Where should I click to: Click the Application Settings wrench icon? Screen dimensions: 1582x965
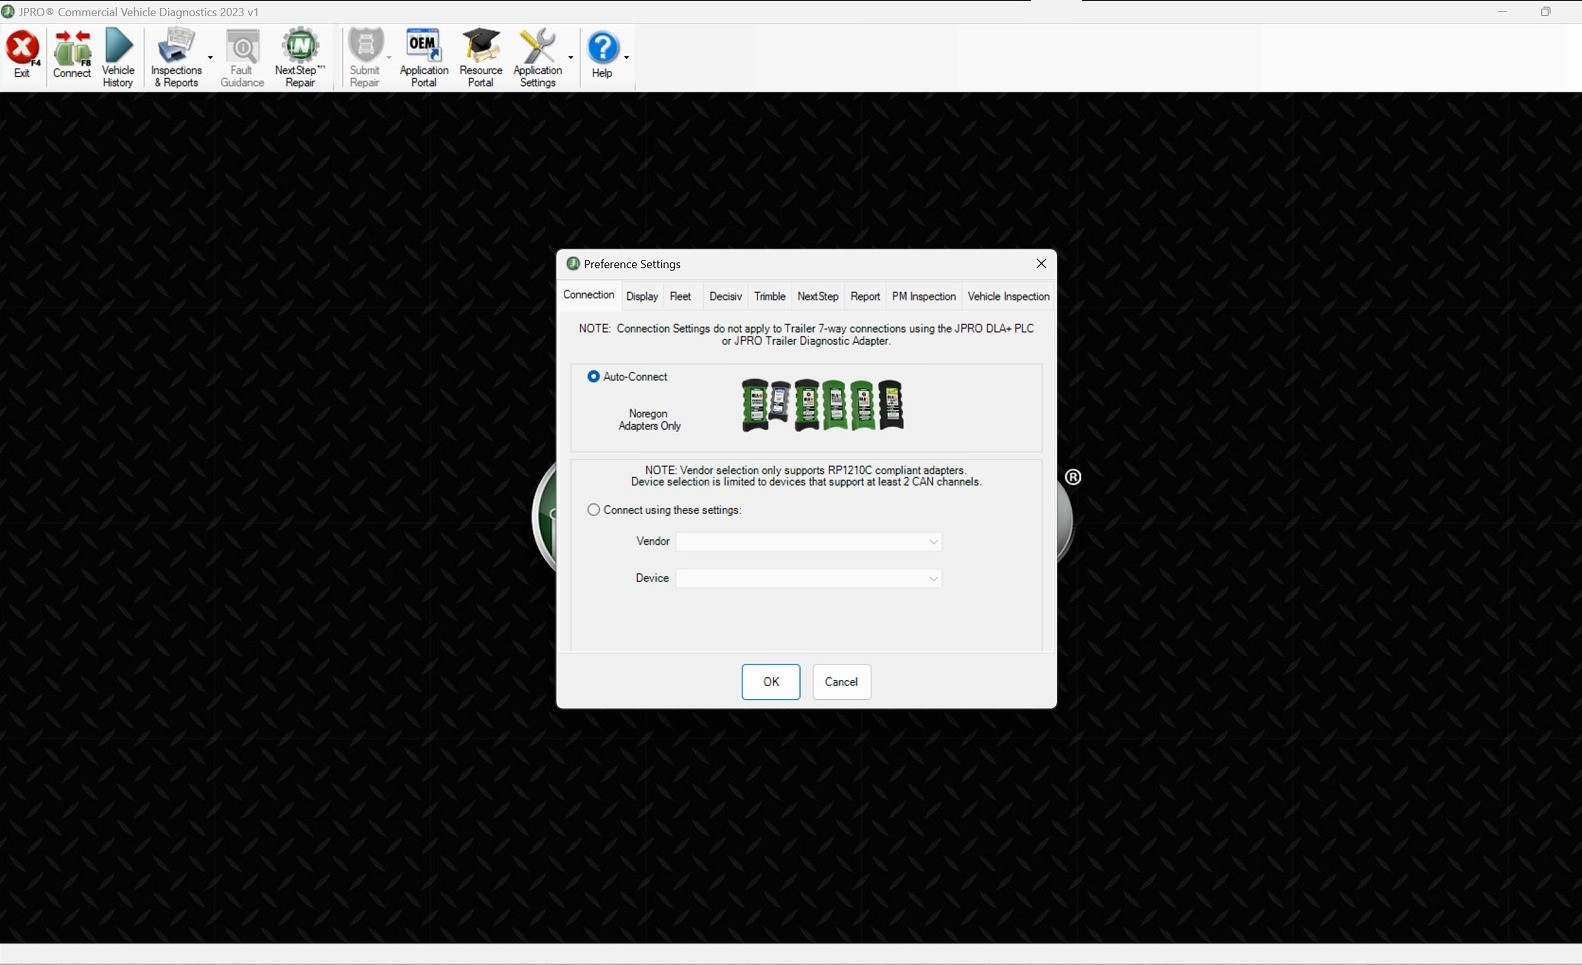coord(538,58)
